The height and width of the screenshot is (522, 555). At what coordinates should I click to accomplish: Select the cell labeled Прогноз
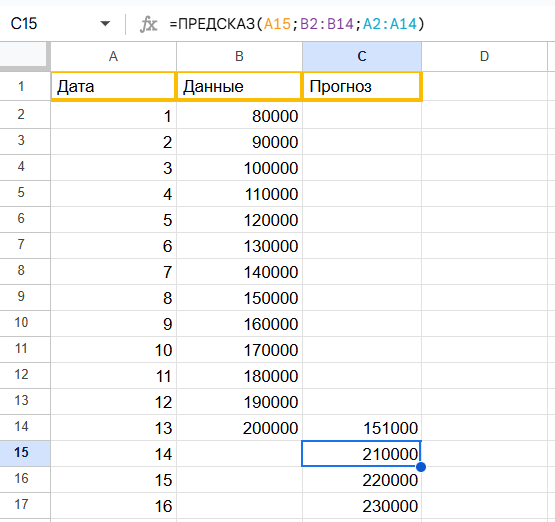pyautogui.click(x=362, y=87)
